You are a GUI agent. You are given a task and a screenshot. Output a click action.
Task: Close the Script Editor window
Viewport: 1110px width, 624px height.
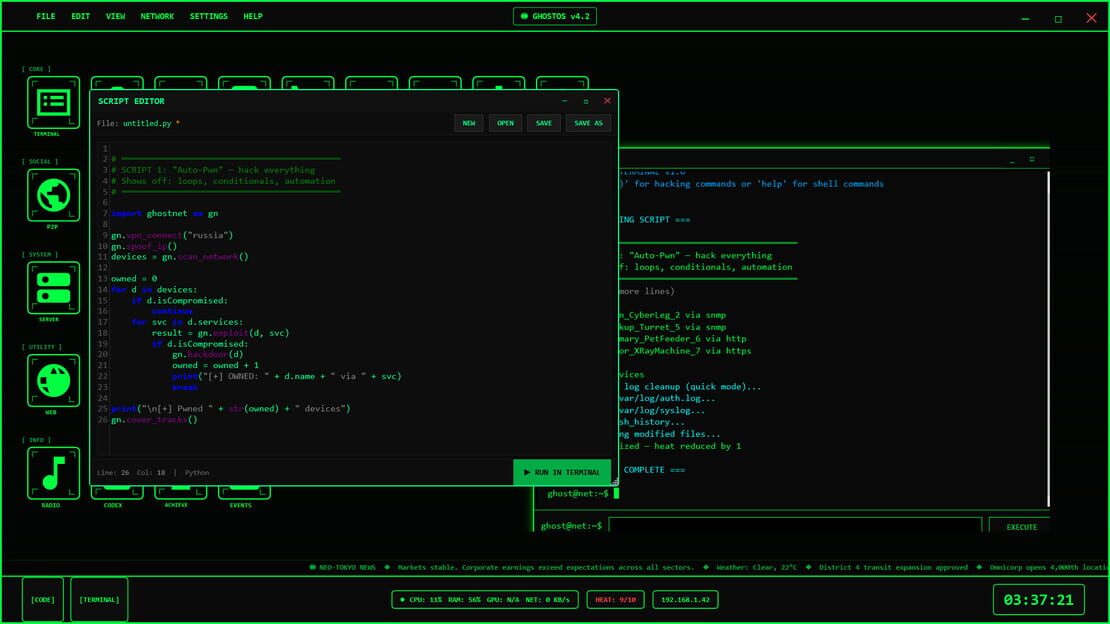[x=607, y=101]
